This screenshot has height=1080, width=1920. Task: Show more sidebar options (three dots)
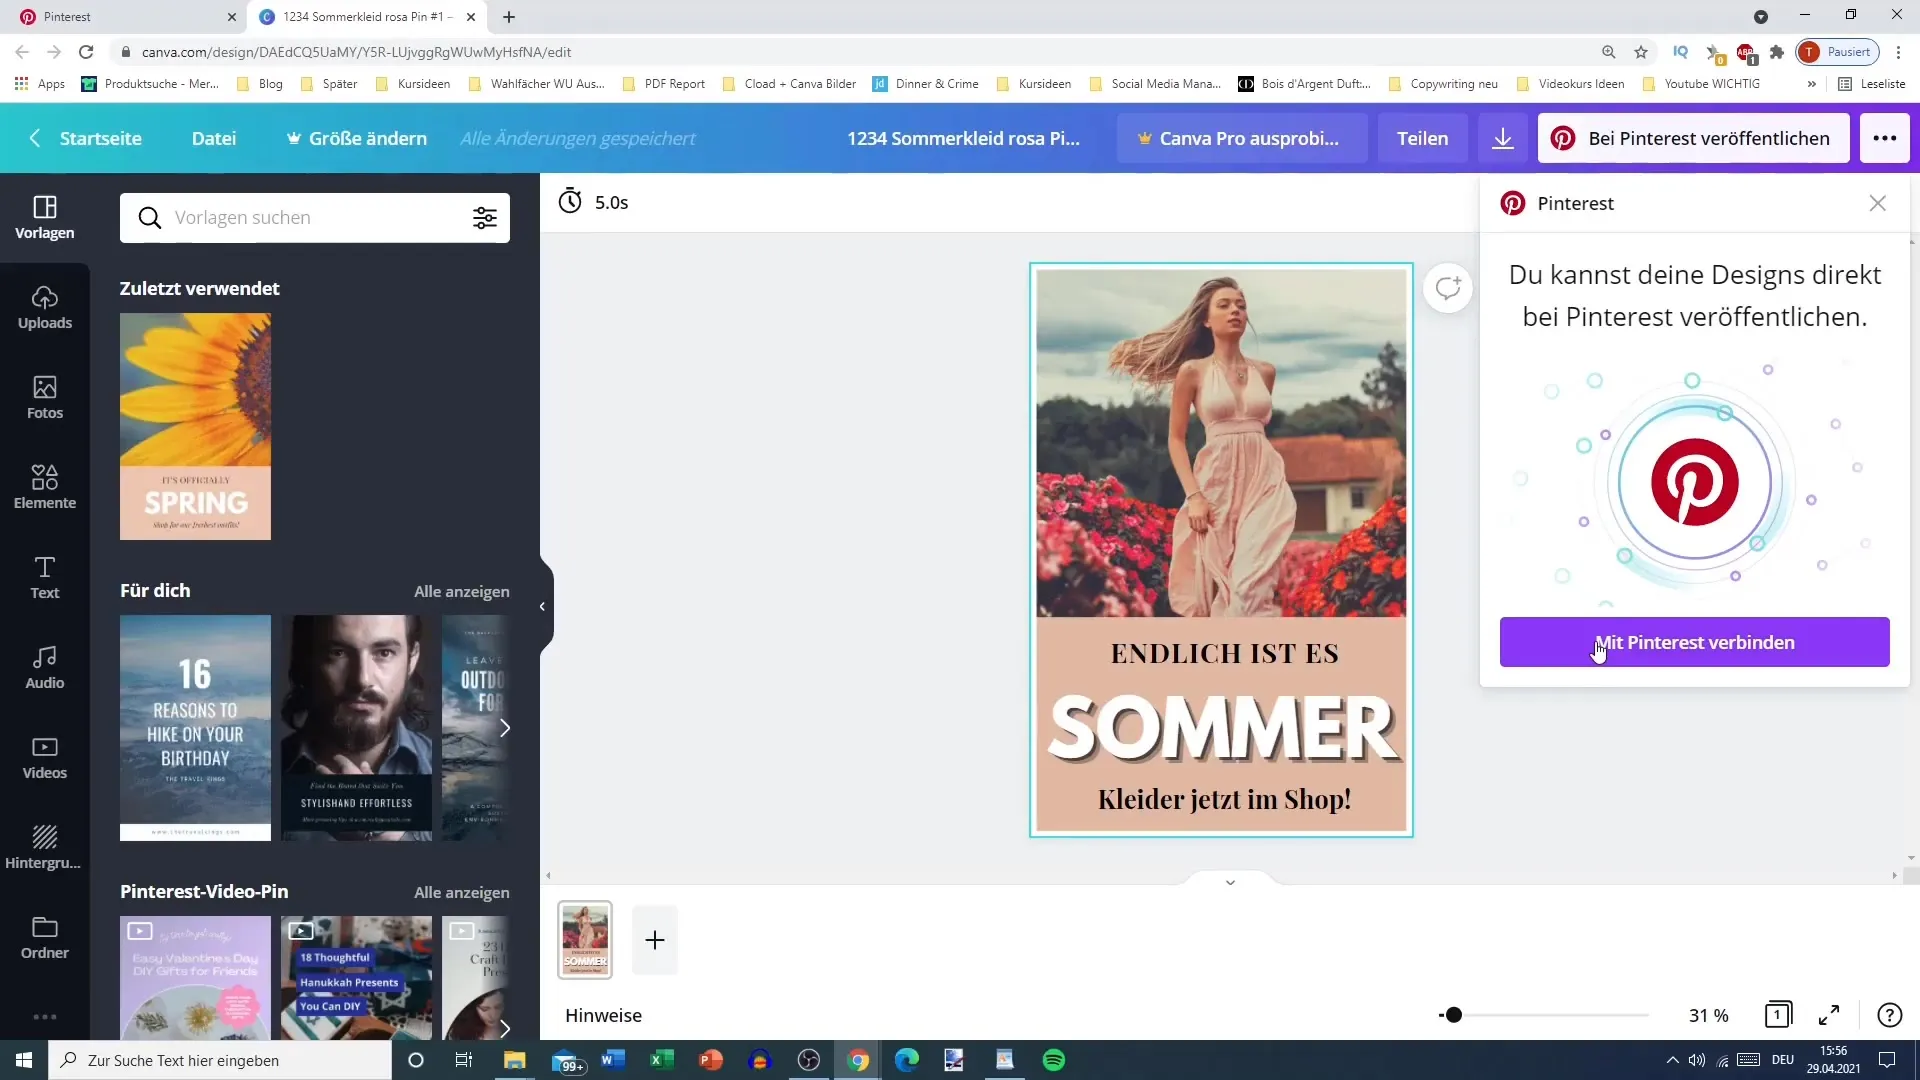click(x=44, y=1017)
